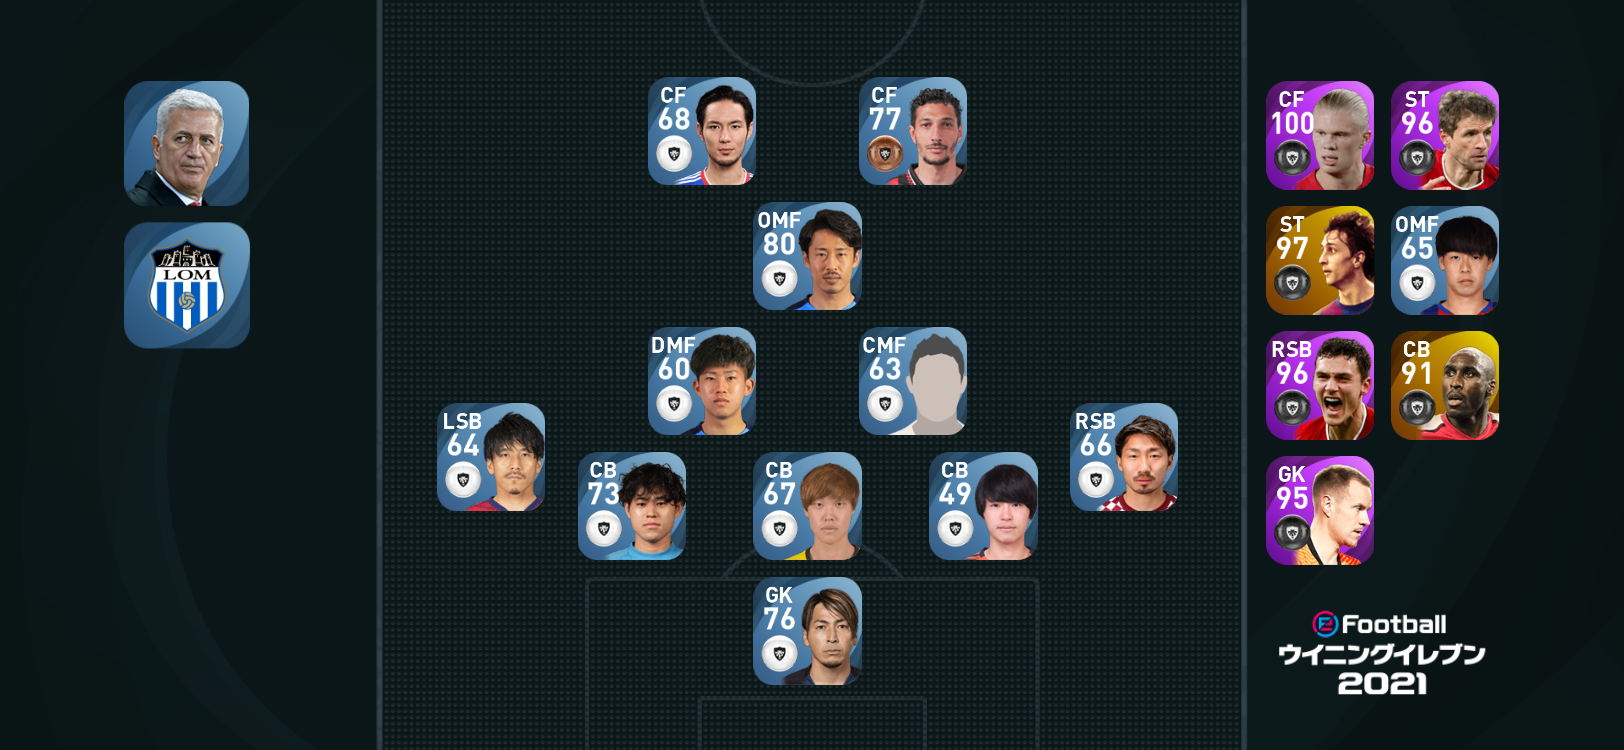
Task: Select the CMF 63 silhouette player card
Action: pos(913,381)
